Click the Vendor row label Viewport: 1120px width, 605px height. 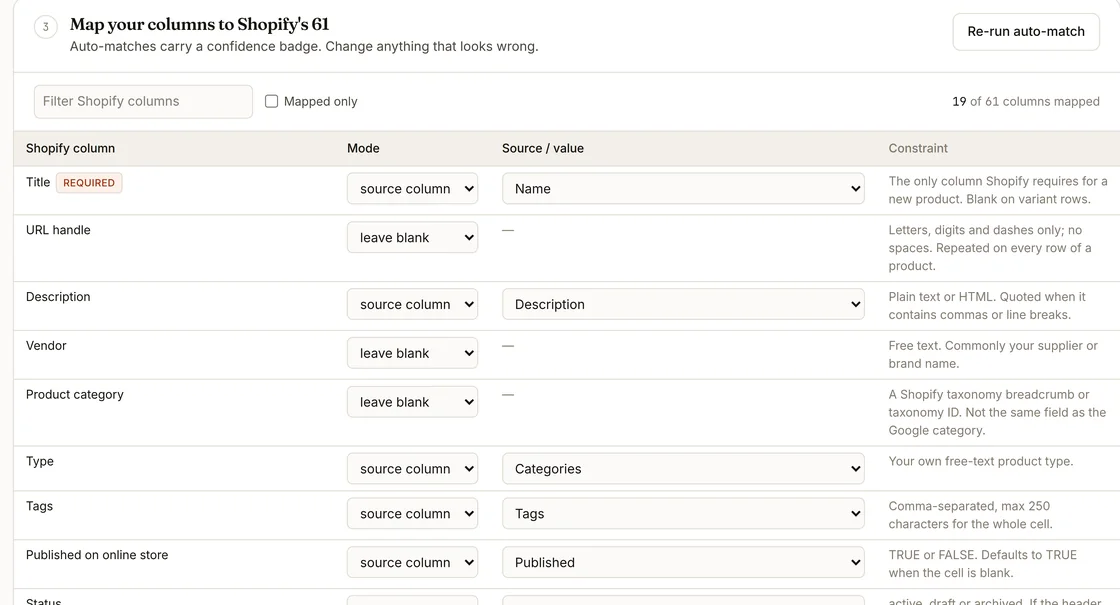[46, 346]
